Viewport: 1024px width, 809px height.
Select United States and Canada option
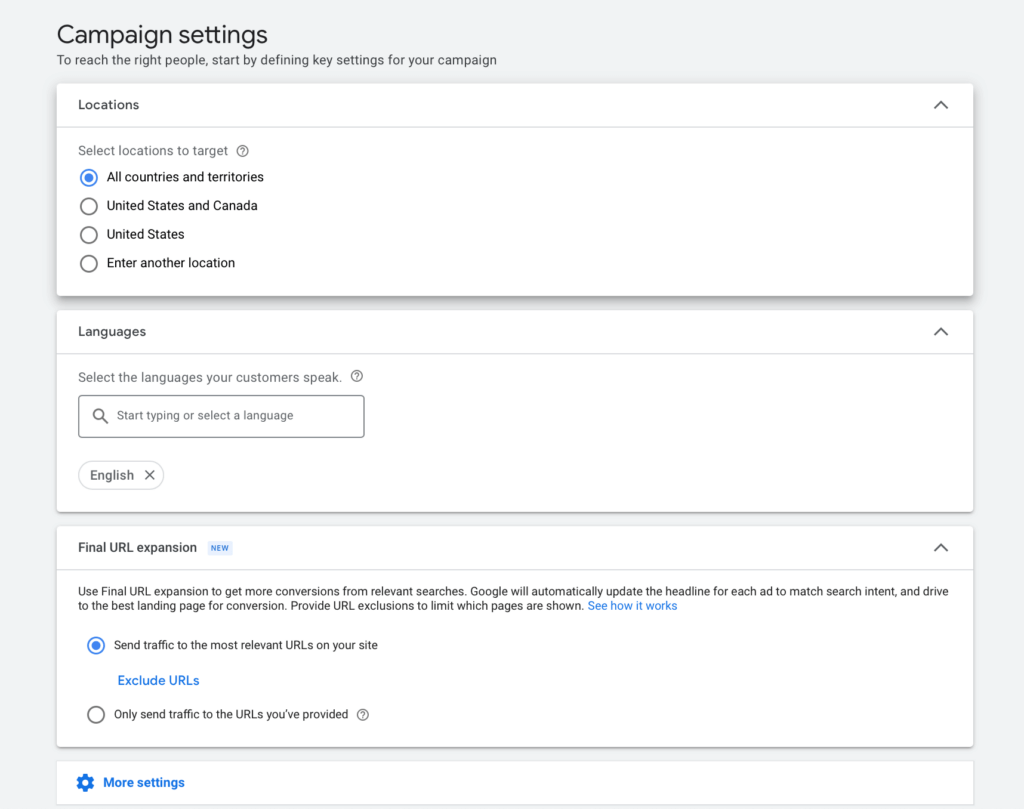pyautogui.click(x=89, y=206)
